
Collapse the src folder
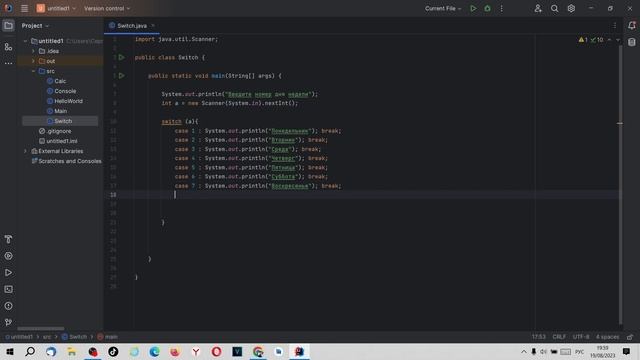click(x=33, y=71)
